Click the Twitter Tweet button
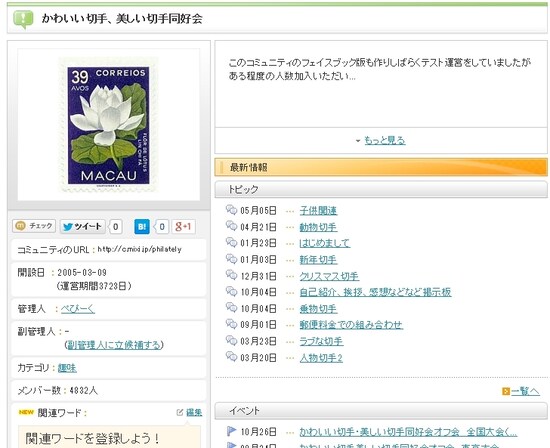This screenshot has height=448, width=550. (x=83, y=226)
